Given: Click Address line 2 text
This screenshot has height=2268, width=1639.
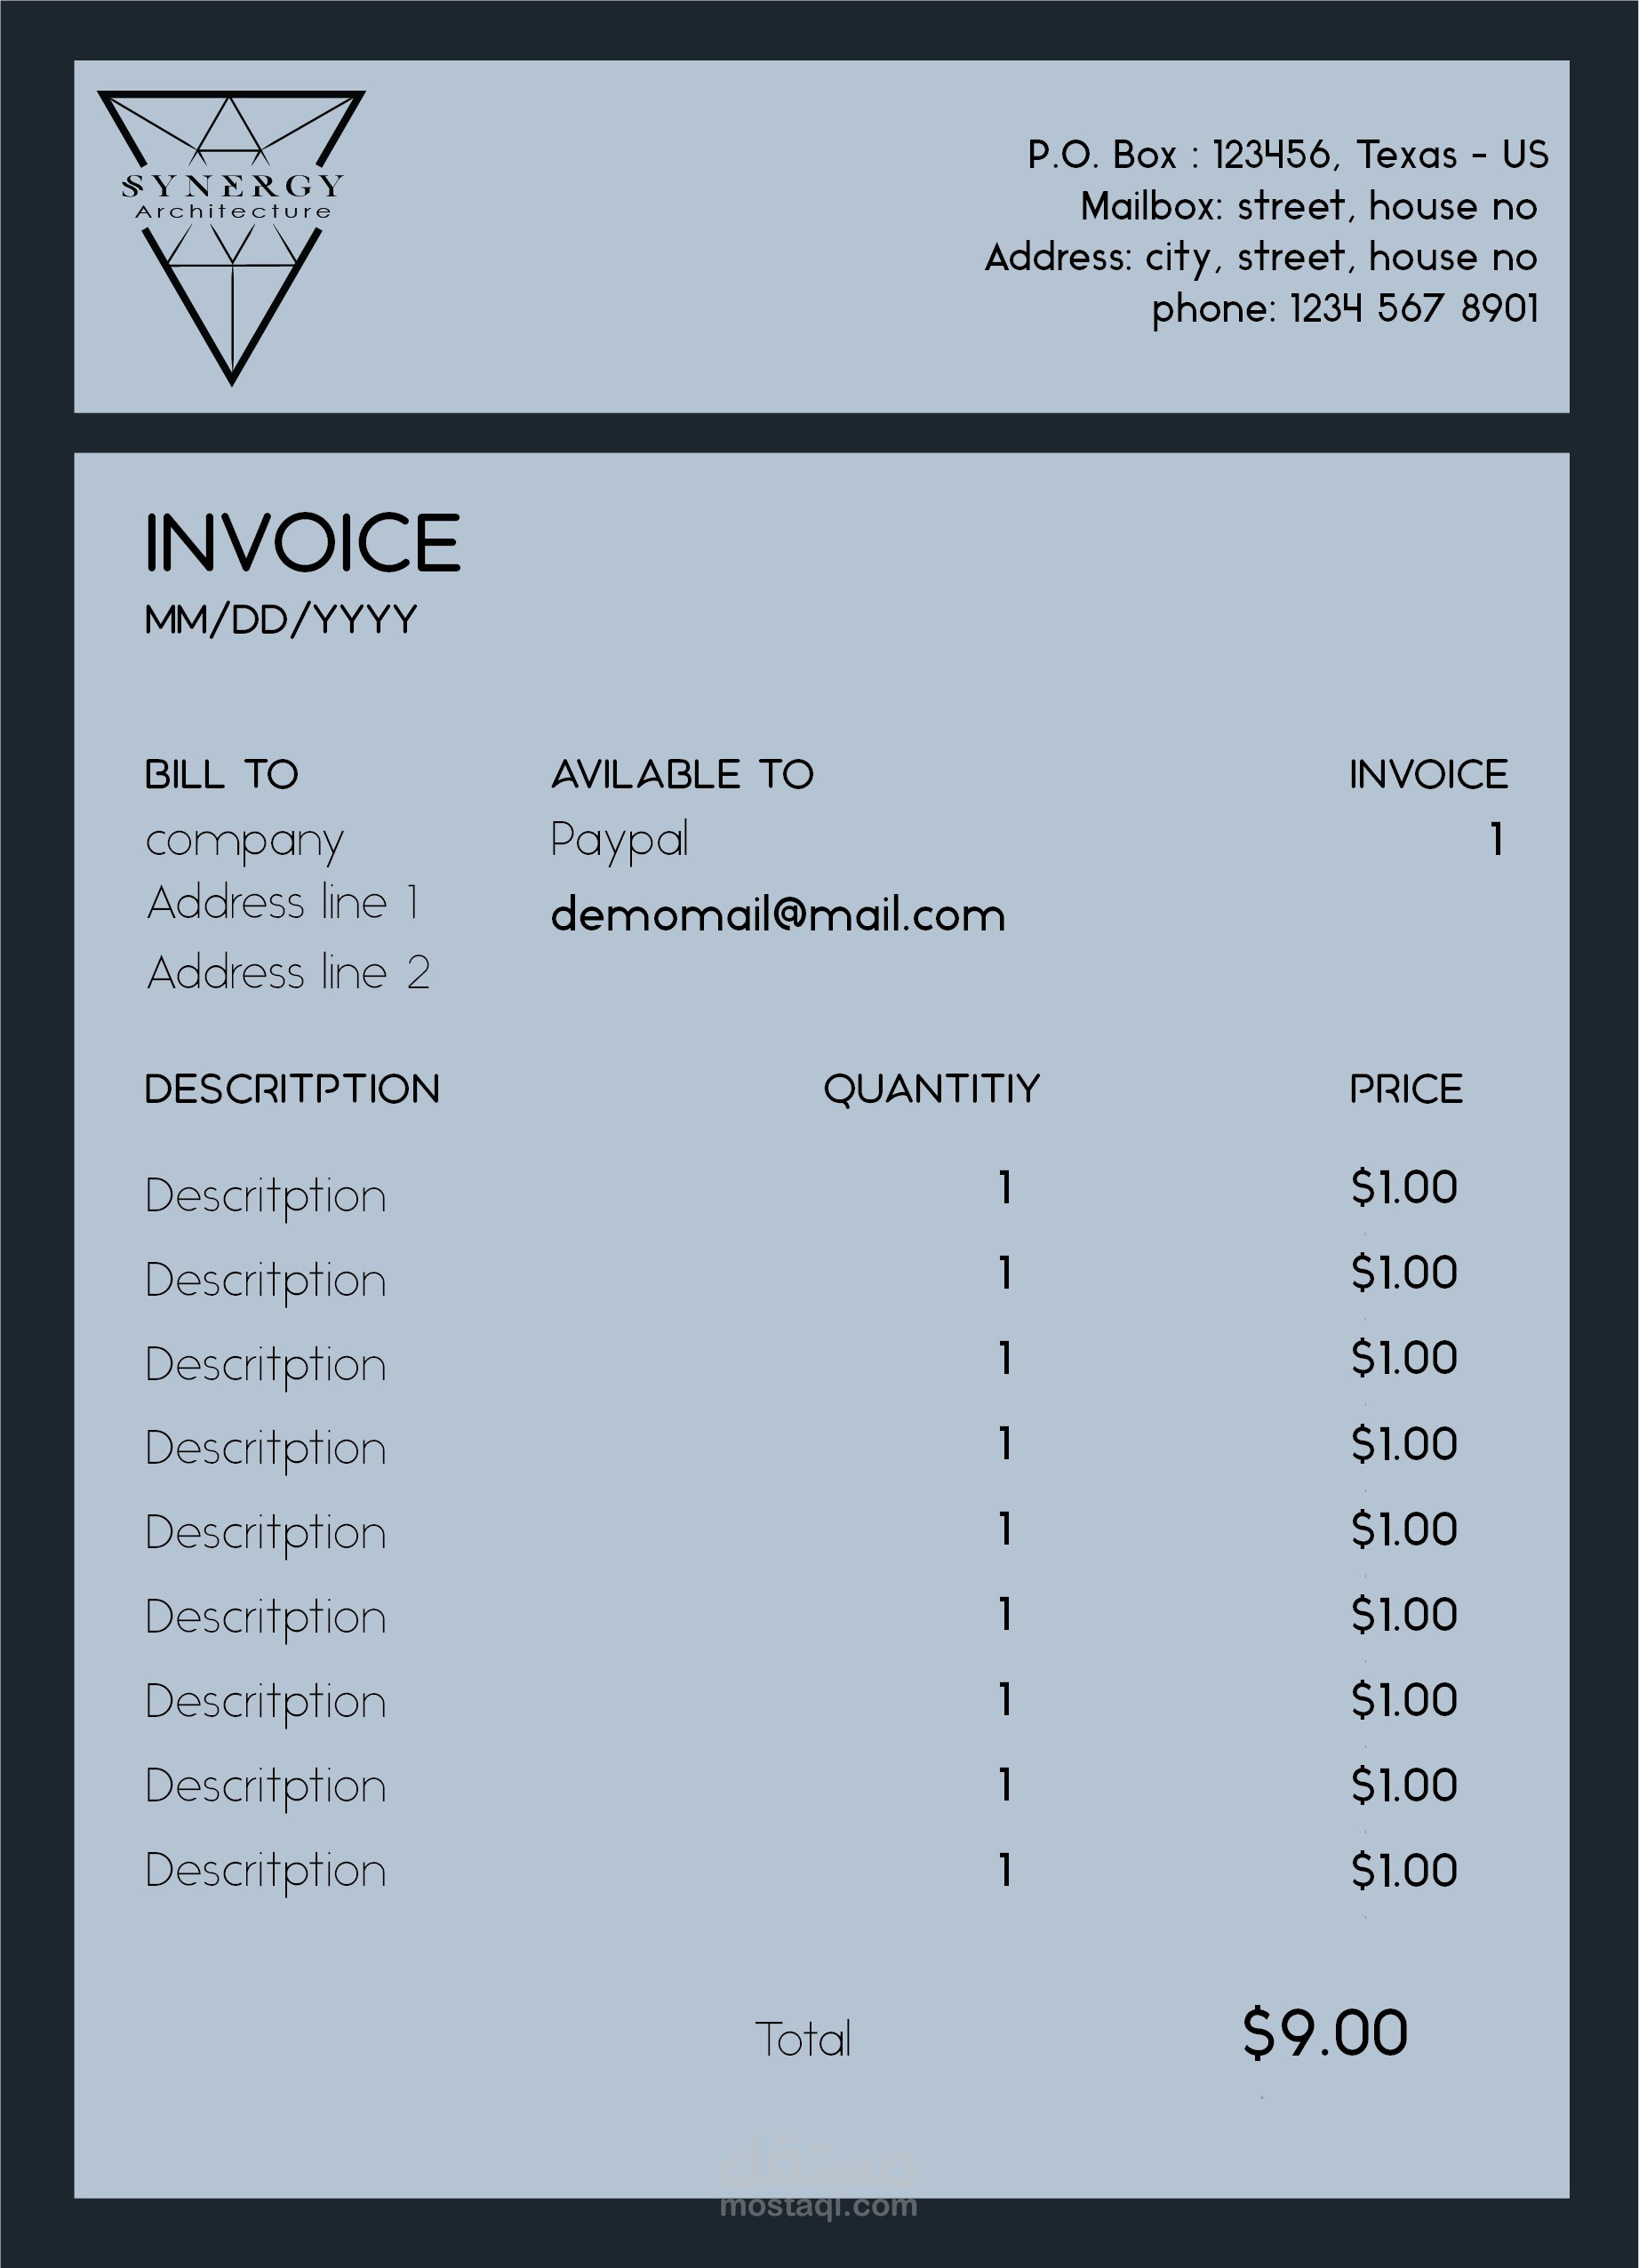Looking at the screenshot, I should (x=289, y=972).
